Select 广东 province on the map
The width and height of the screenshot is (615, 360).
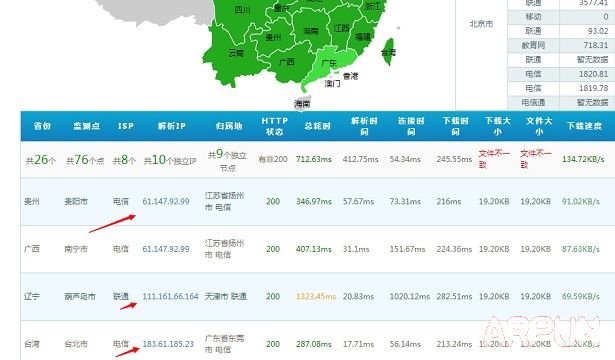click(x=329, y=63)
